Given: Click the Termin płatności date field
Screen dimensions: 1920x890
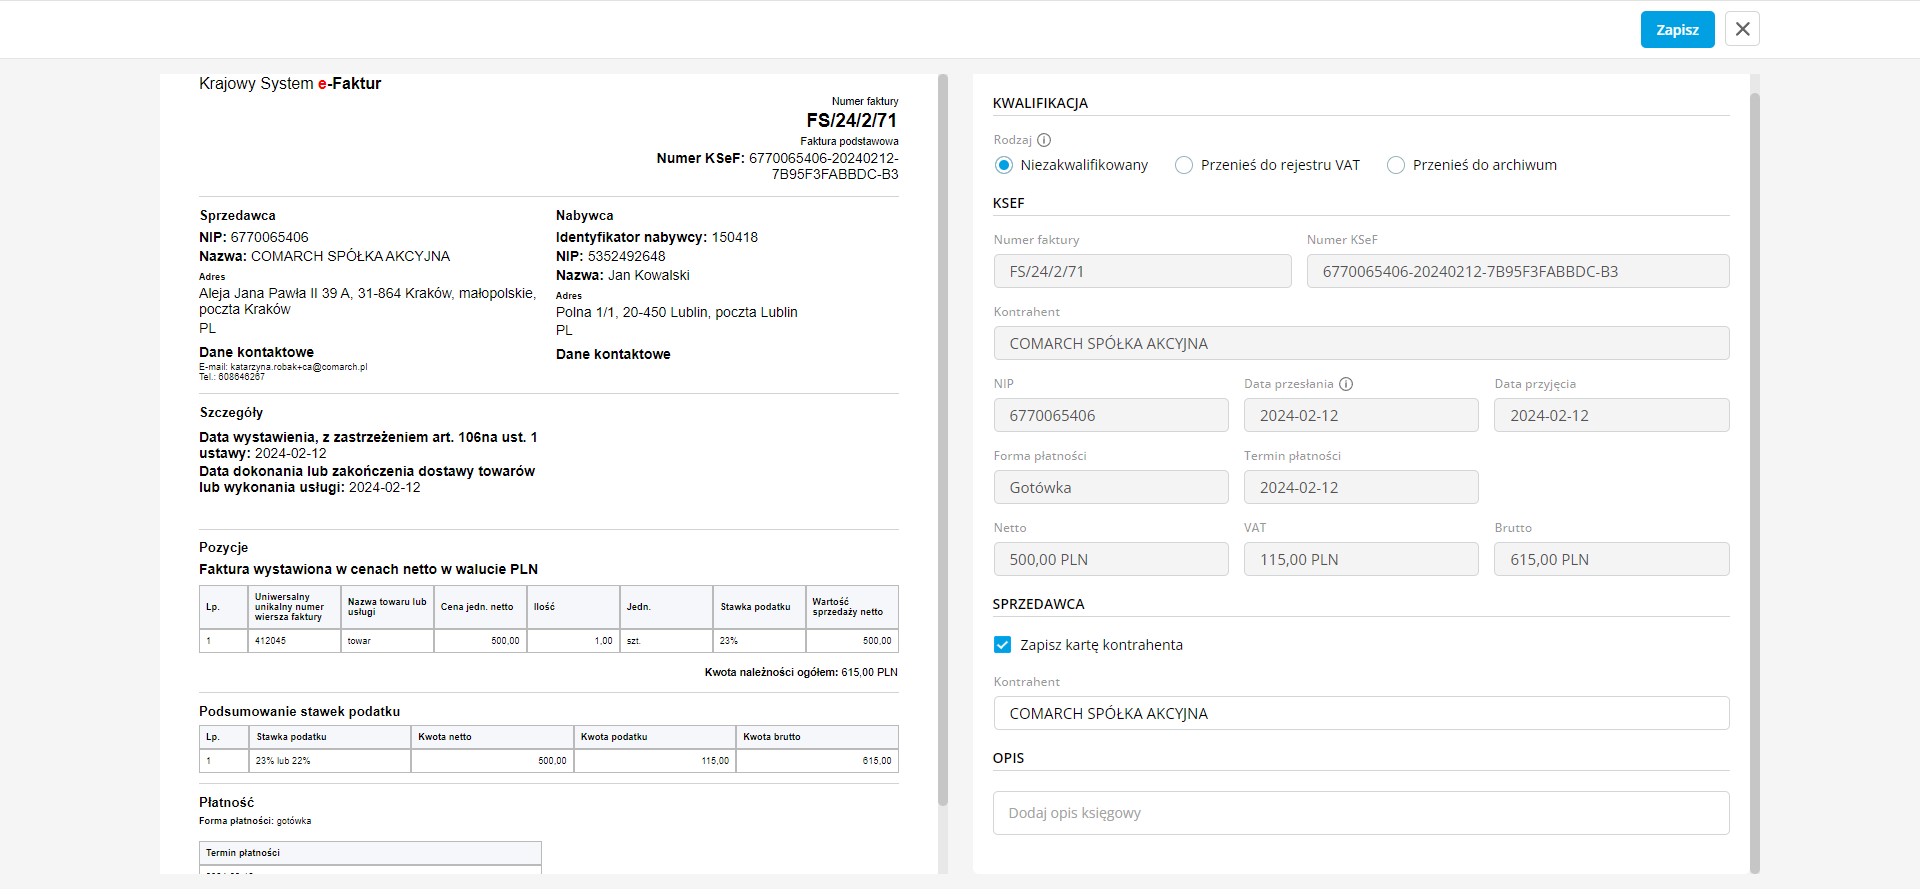Looking at the screenshot, I should tap(1360, 487).
